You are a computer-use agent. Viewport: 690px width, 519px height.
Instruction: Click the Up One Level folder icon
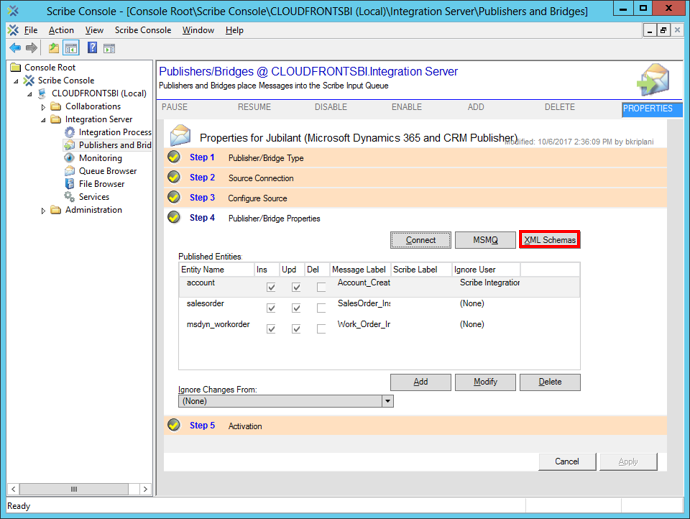(54, 48)
